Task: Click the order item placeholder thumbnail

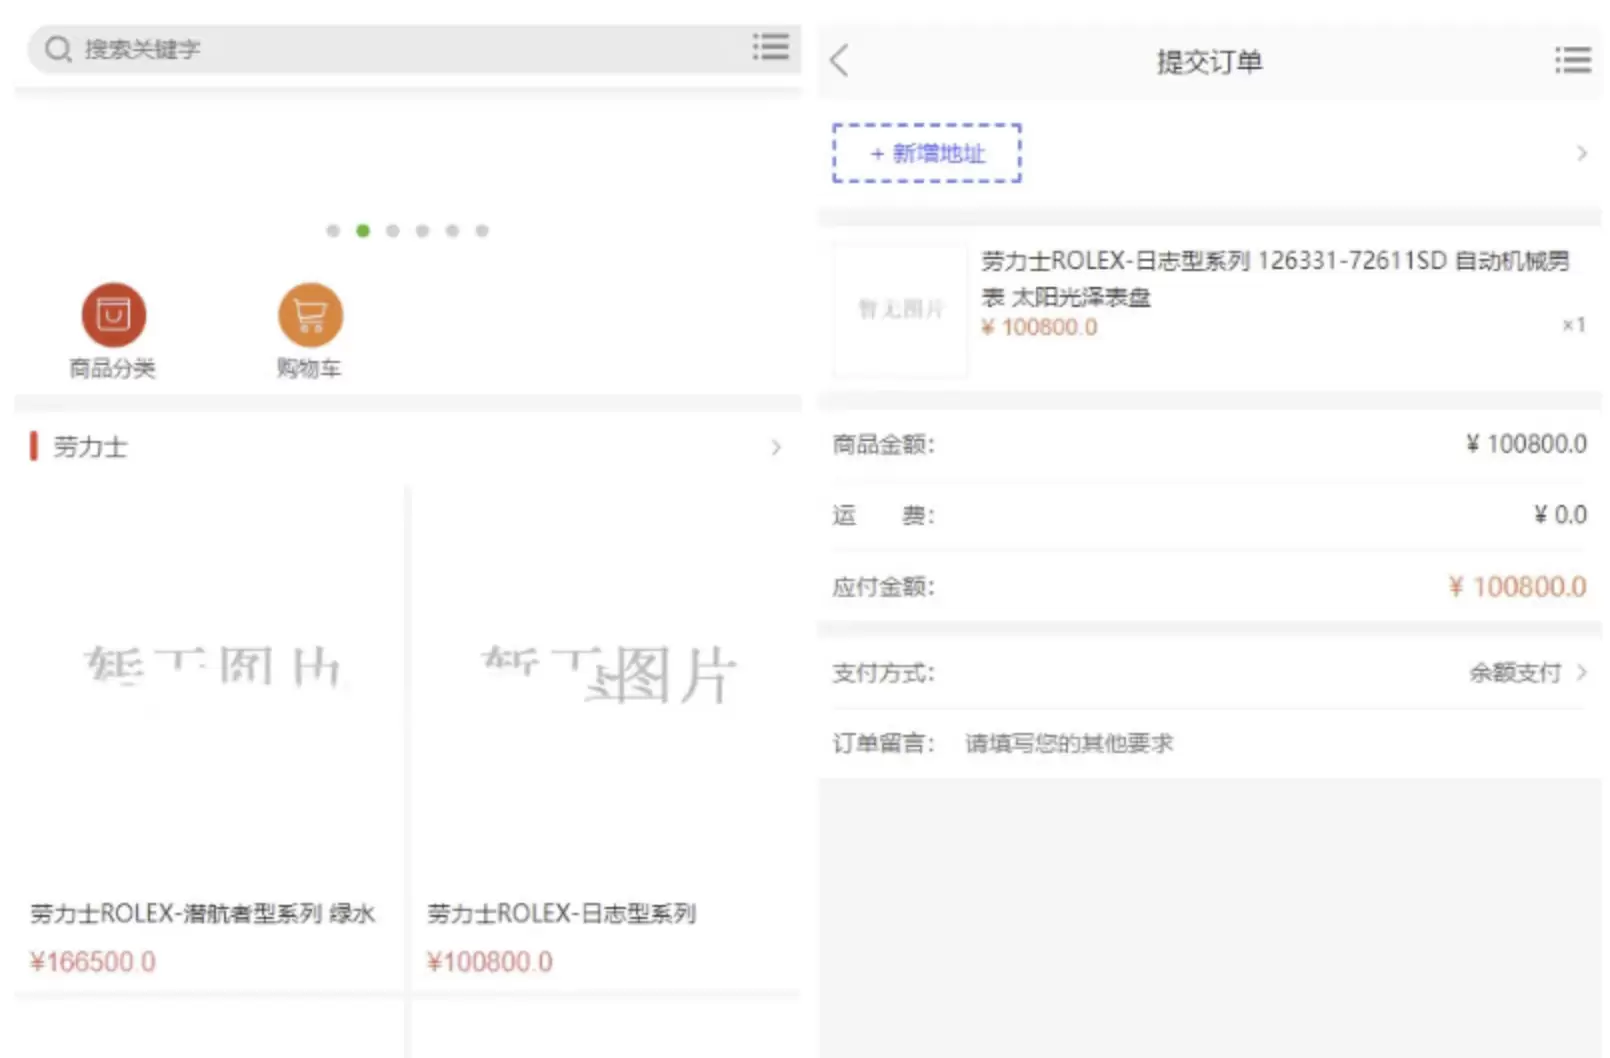Action: click(x=900, y=310)
